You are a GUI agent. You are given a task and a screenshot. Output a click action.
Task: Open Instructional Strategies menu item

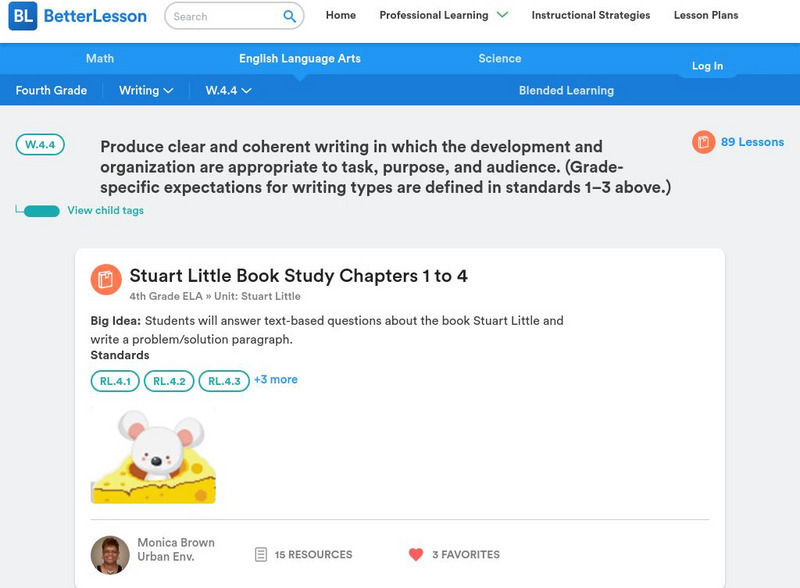click(x=591, y=15)
